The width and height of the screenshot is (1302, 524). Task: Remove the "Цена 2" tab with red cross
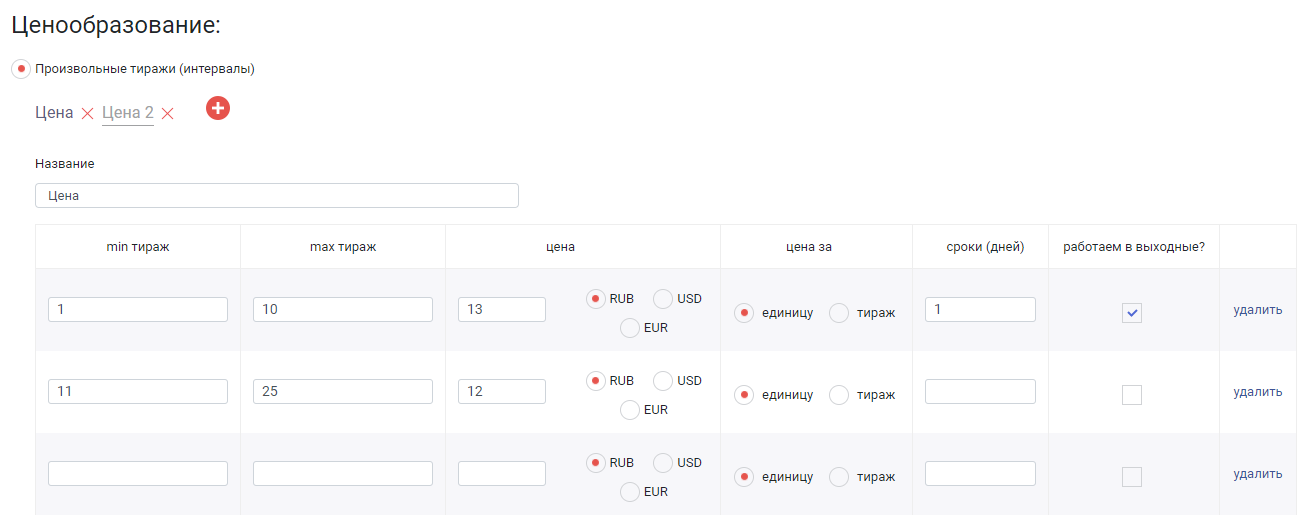coord(167,114)
